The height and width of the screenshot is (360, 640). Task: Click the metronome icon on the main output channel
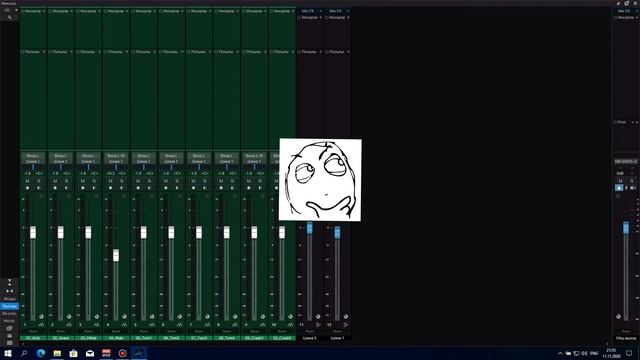[619, 188]
